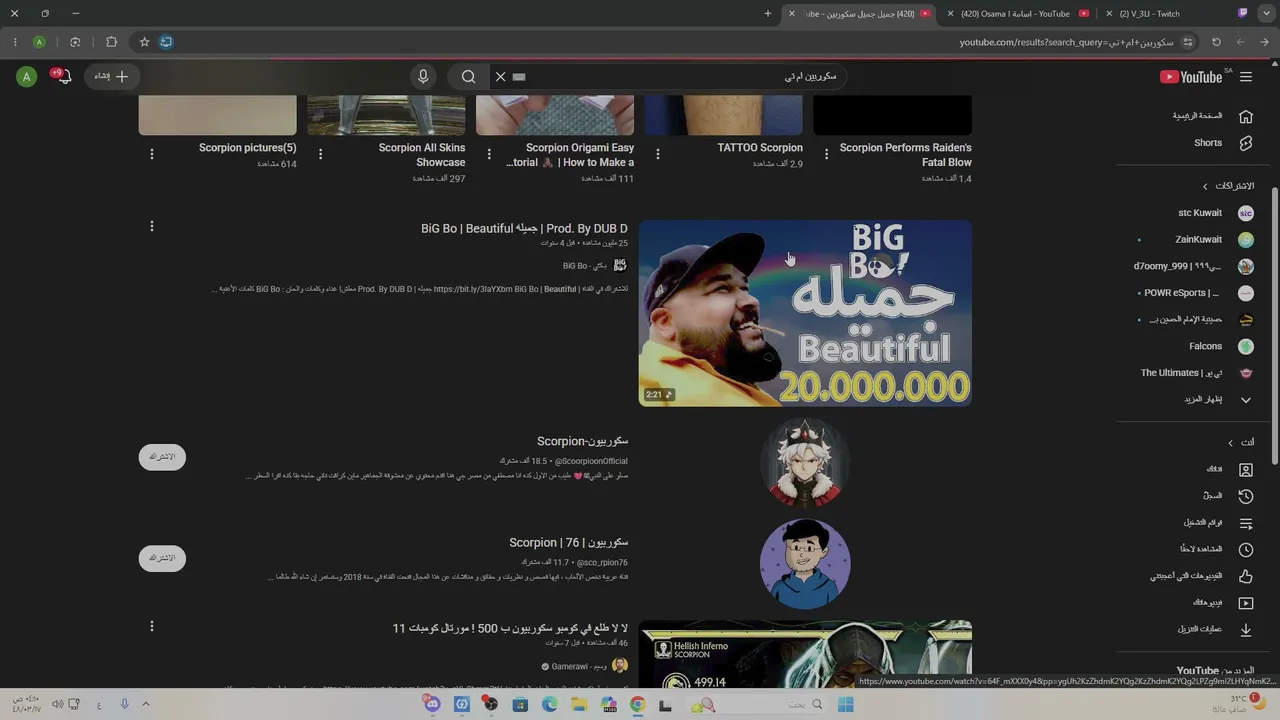Start voice search with the microphone icon
Image resolution: width=1280 pixels, height=720 pixels.
(x=423, y=77)
